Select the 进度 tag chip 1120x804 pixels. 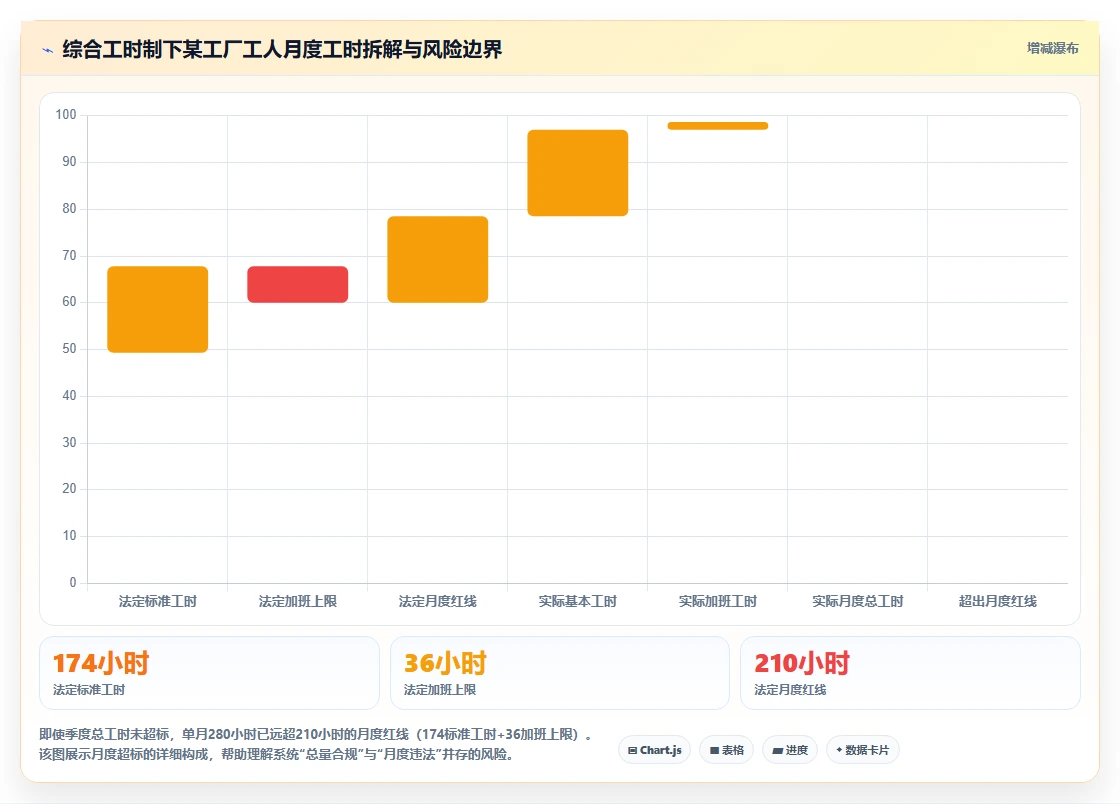coord(790,750)
